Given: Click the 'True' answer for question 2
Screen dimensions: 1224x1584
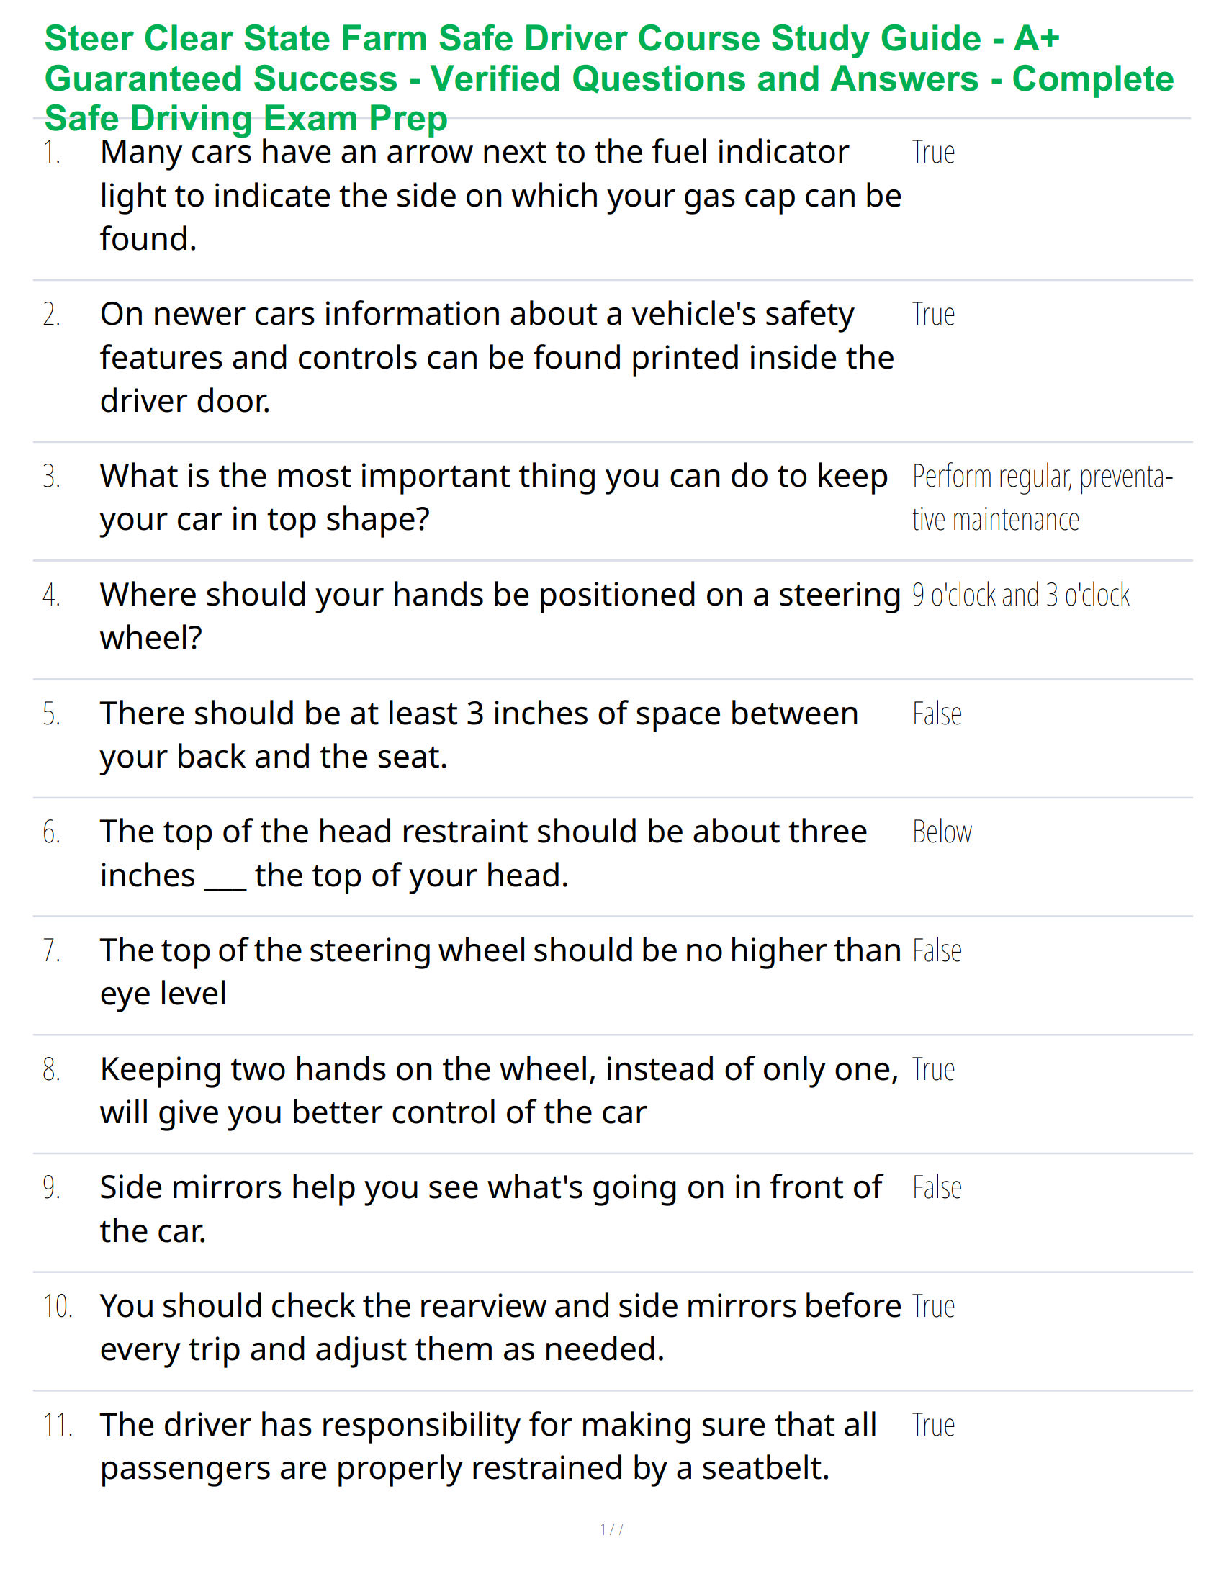Looking at the screenshot, I should pyautogui.click(x=933, y=315).
